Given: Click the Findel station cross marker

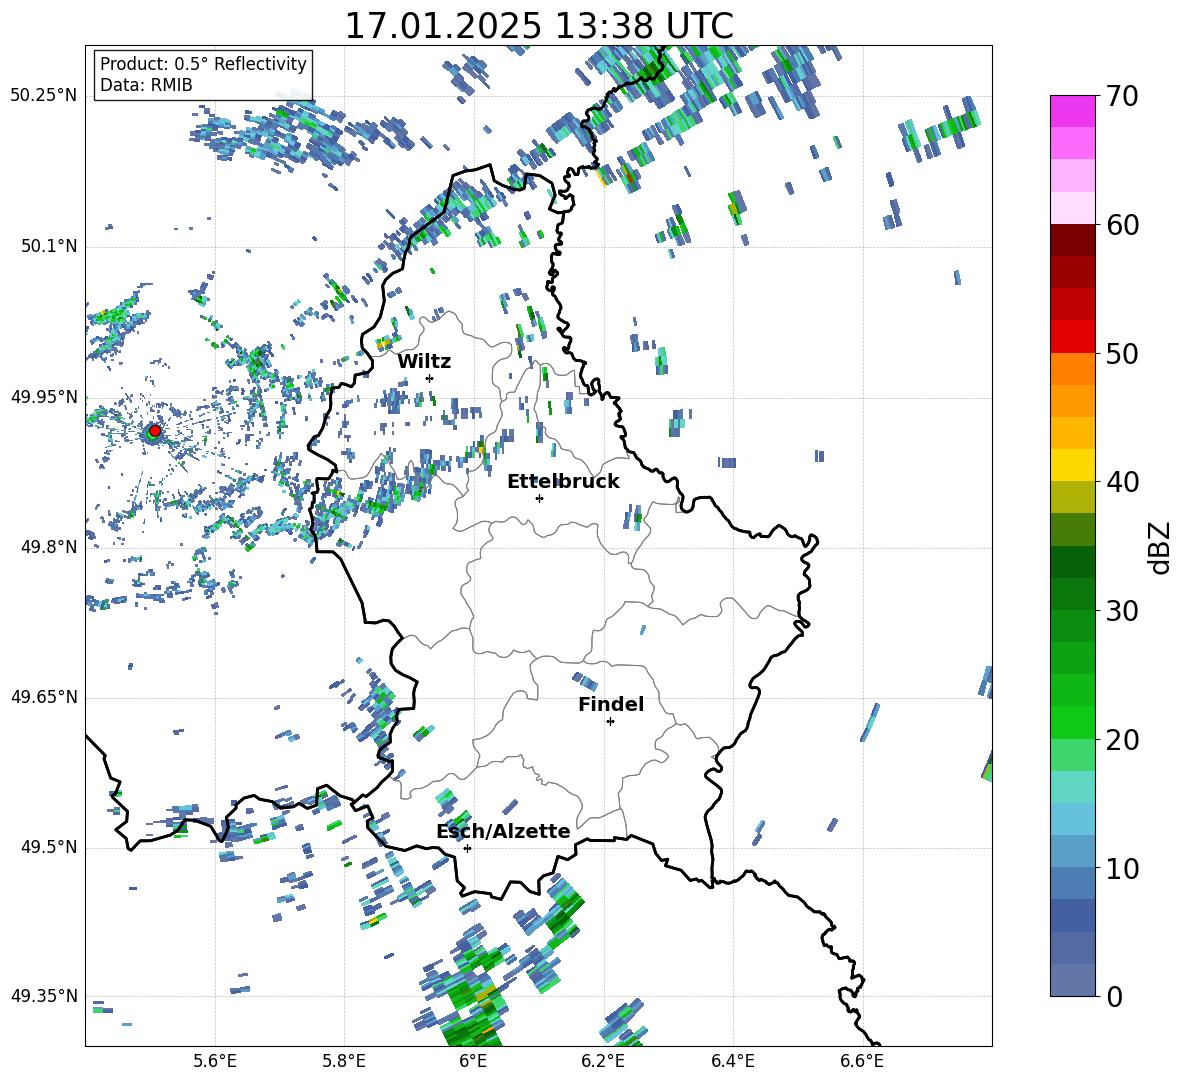Looking at the screenshot, I should [x=610, y=722].
